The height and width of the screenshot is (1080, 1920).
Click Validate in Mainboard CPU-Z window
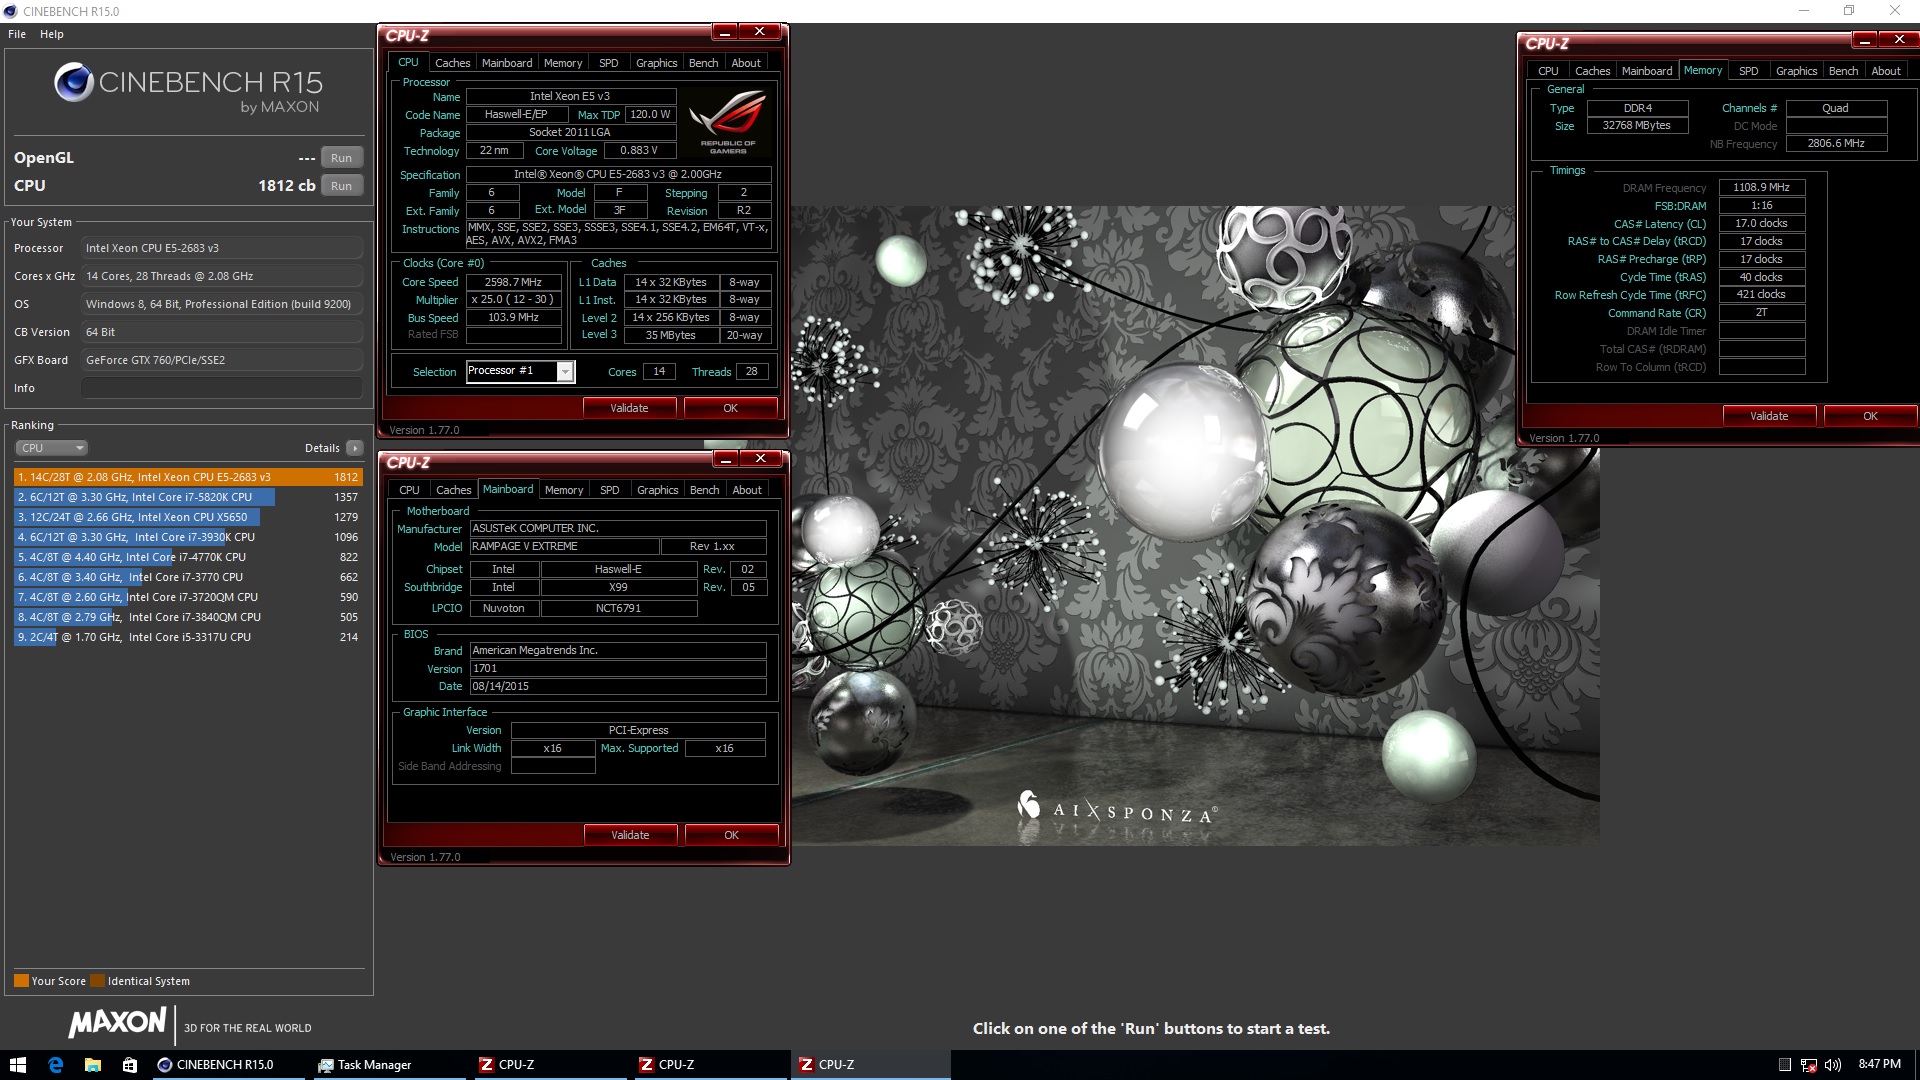[630, 835]
